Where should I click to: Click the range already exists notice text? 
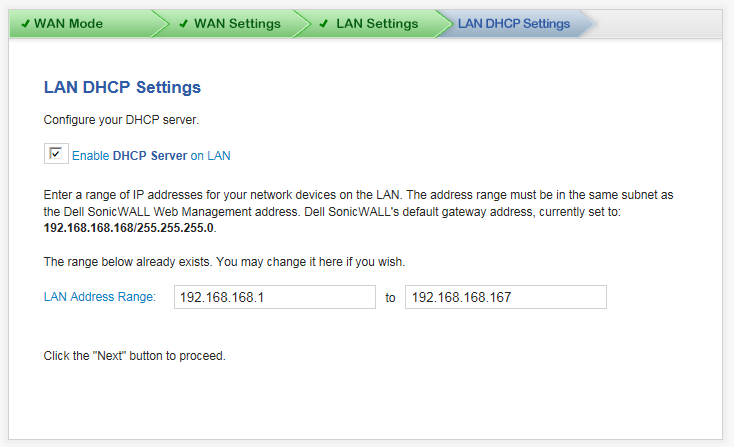pyautogui.click(x=224, y=262)
